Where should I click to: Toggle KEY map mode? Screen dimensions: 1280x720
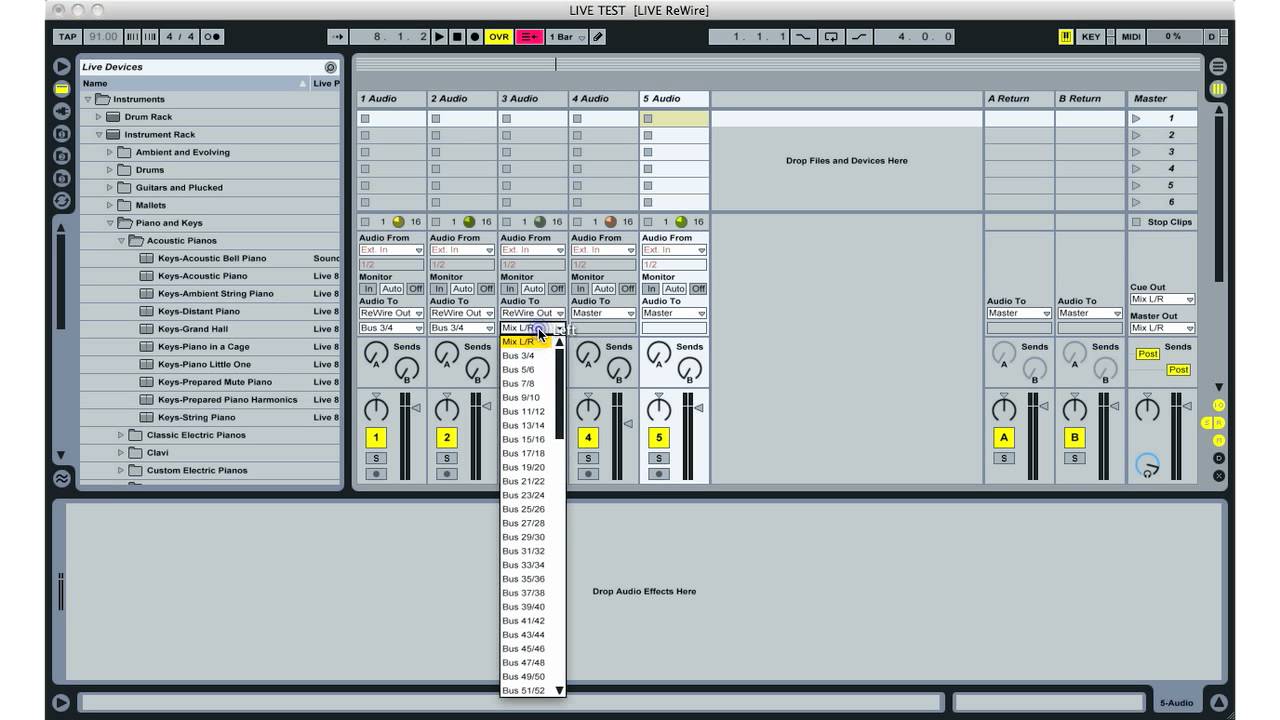1091,37
